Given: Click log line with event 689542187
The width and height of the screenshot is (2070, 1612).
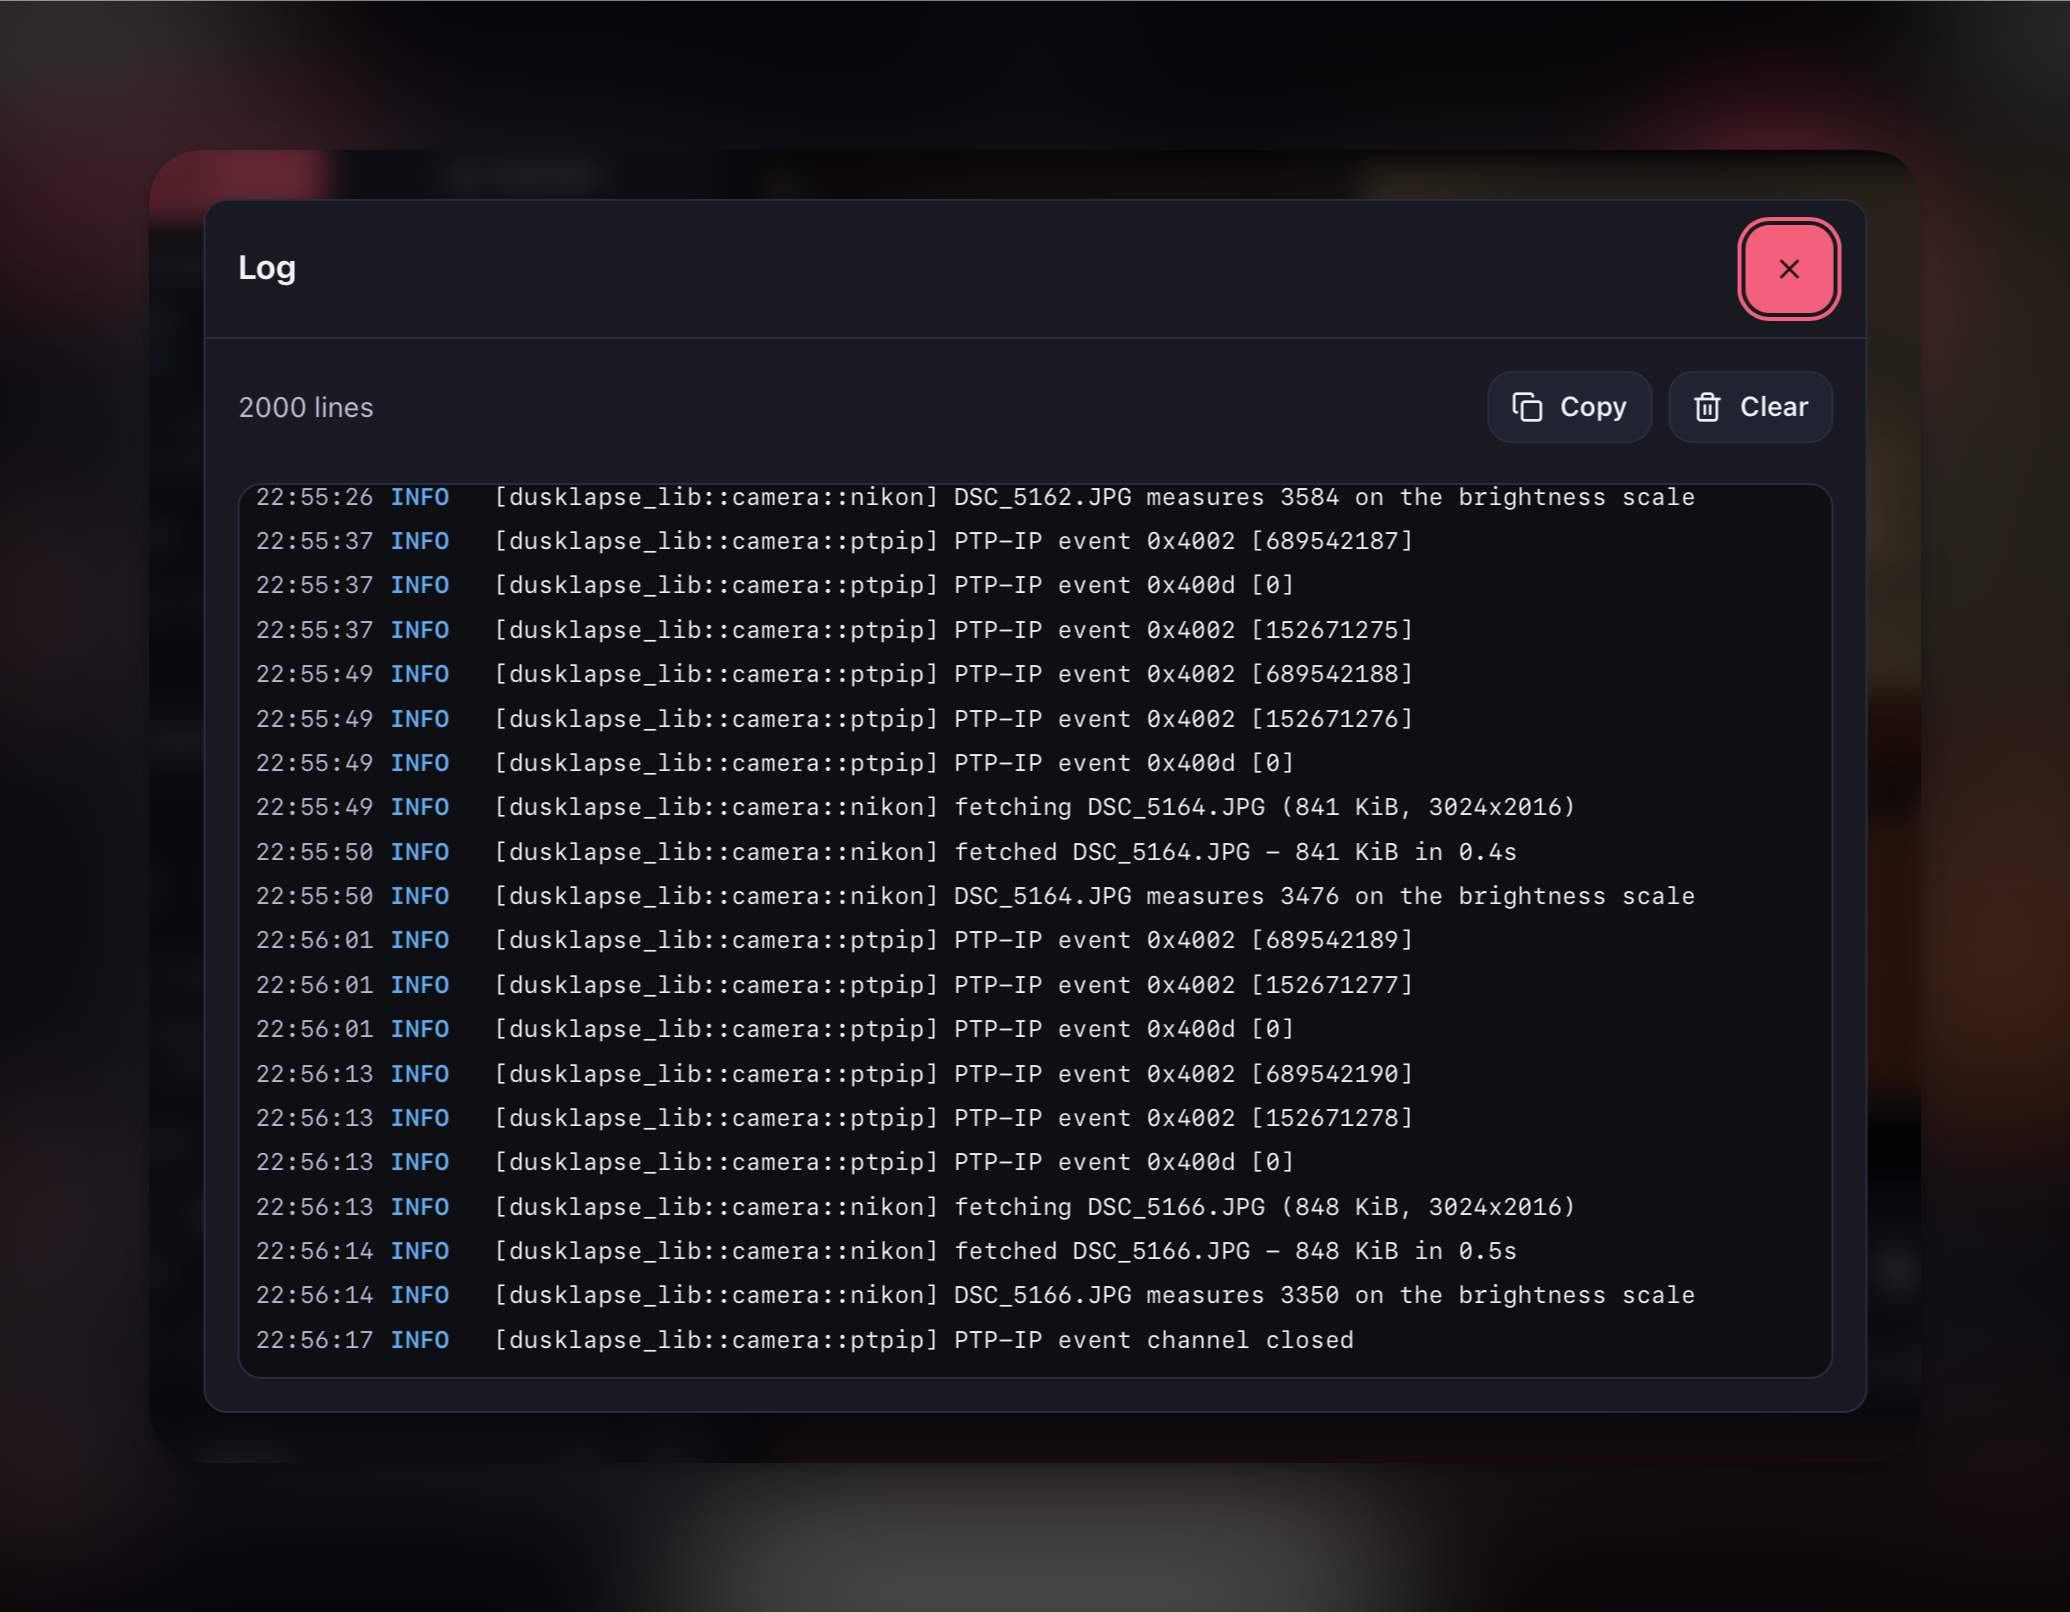Looking at the screenshot, I should 1035,541.
